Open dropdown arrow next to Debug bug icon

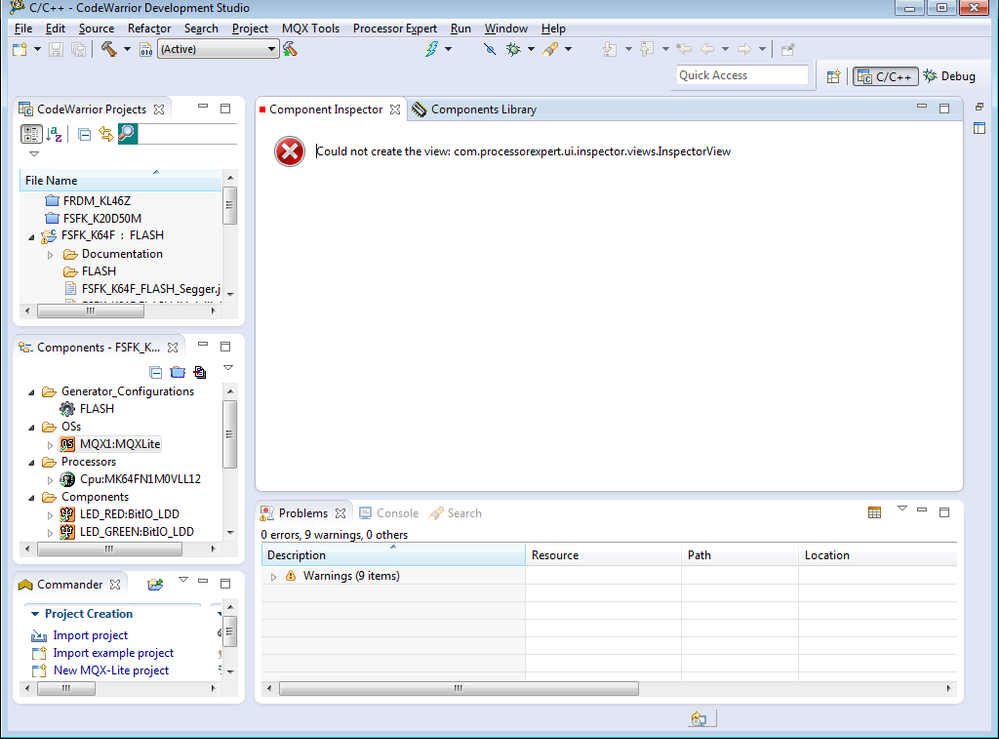click(x=531, y=49)
